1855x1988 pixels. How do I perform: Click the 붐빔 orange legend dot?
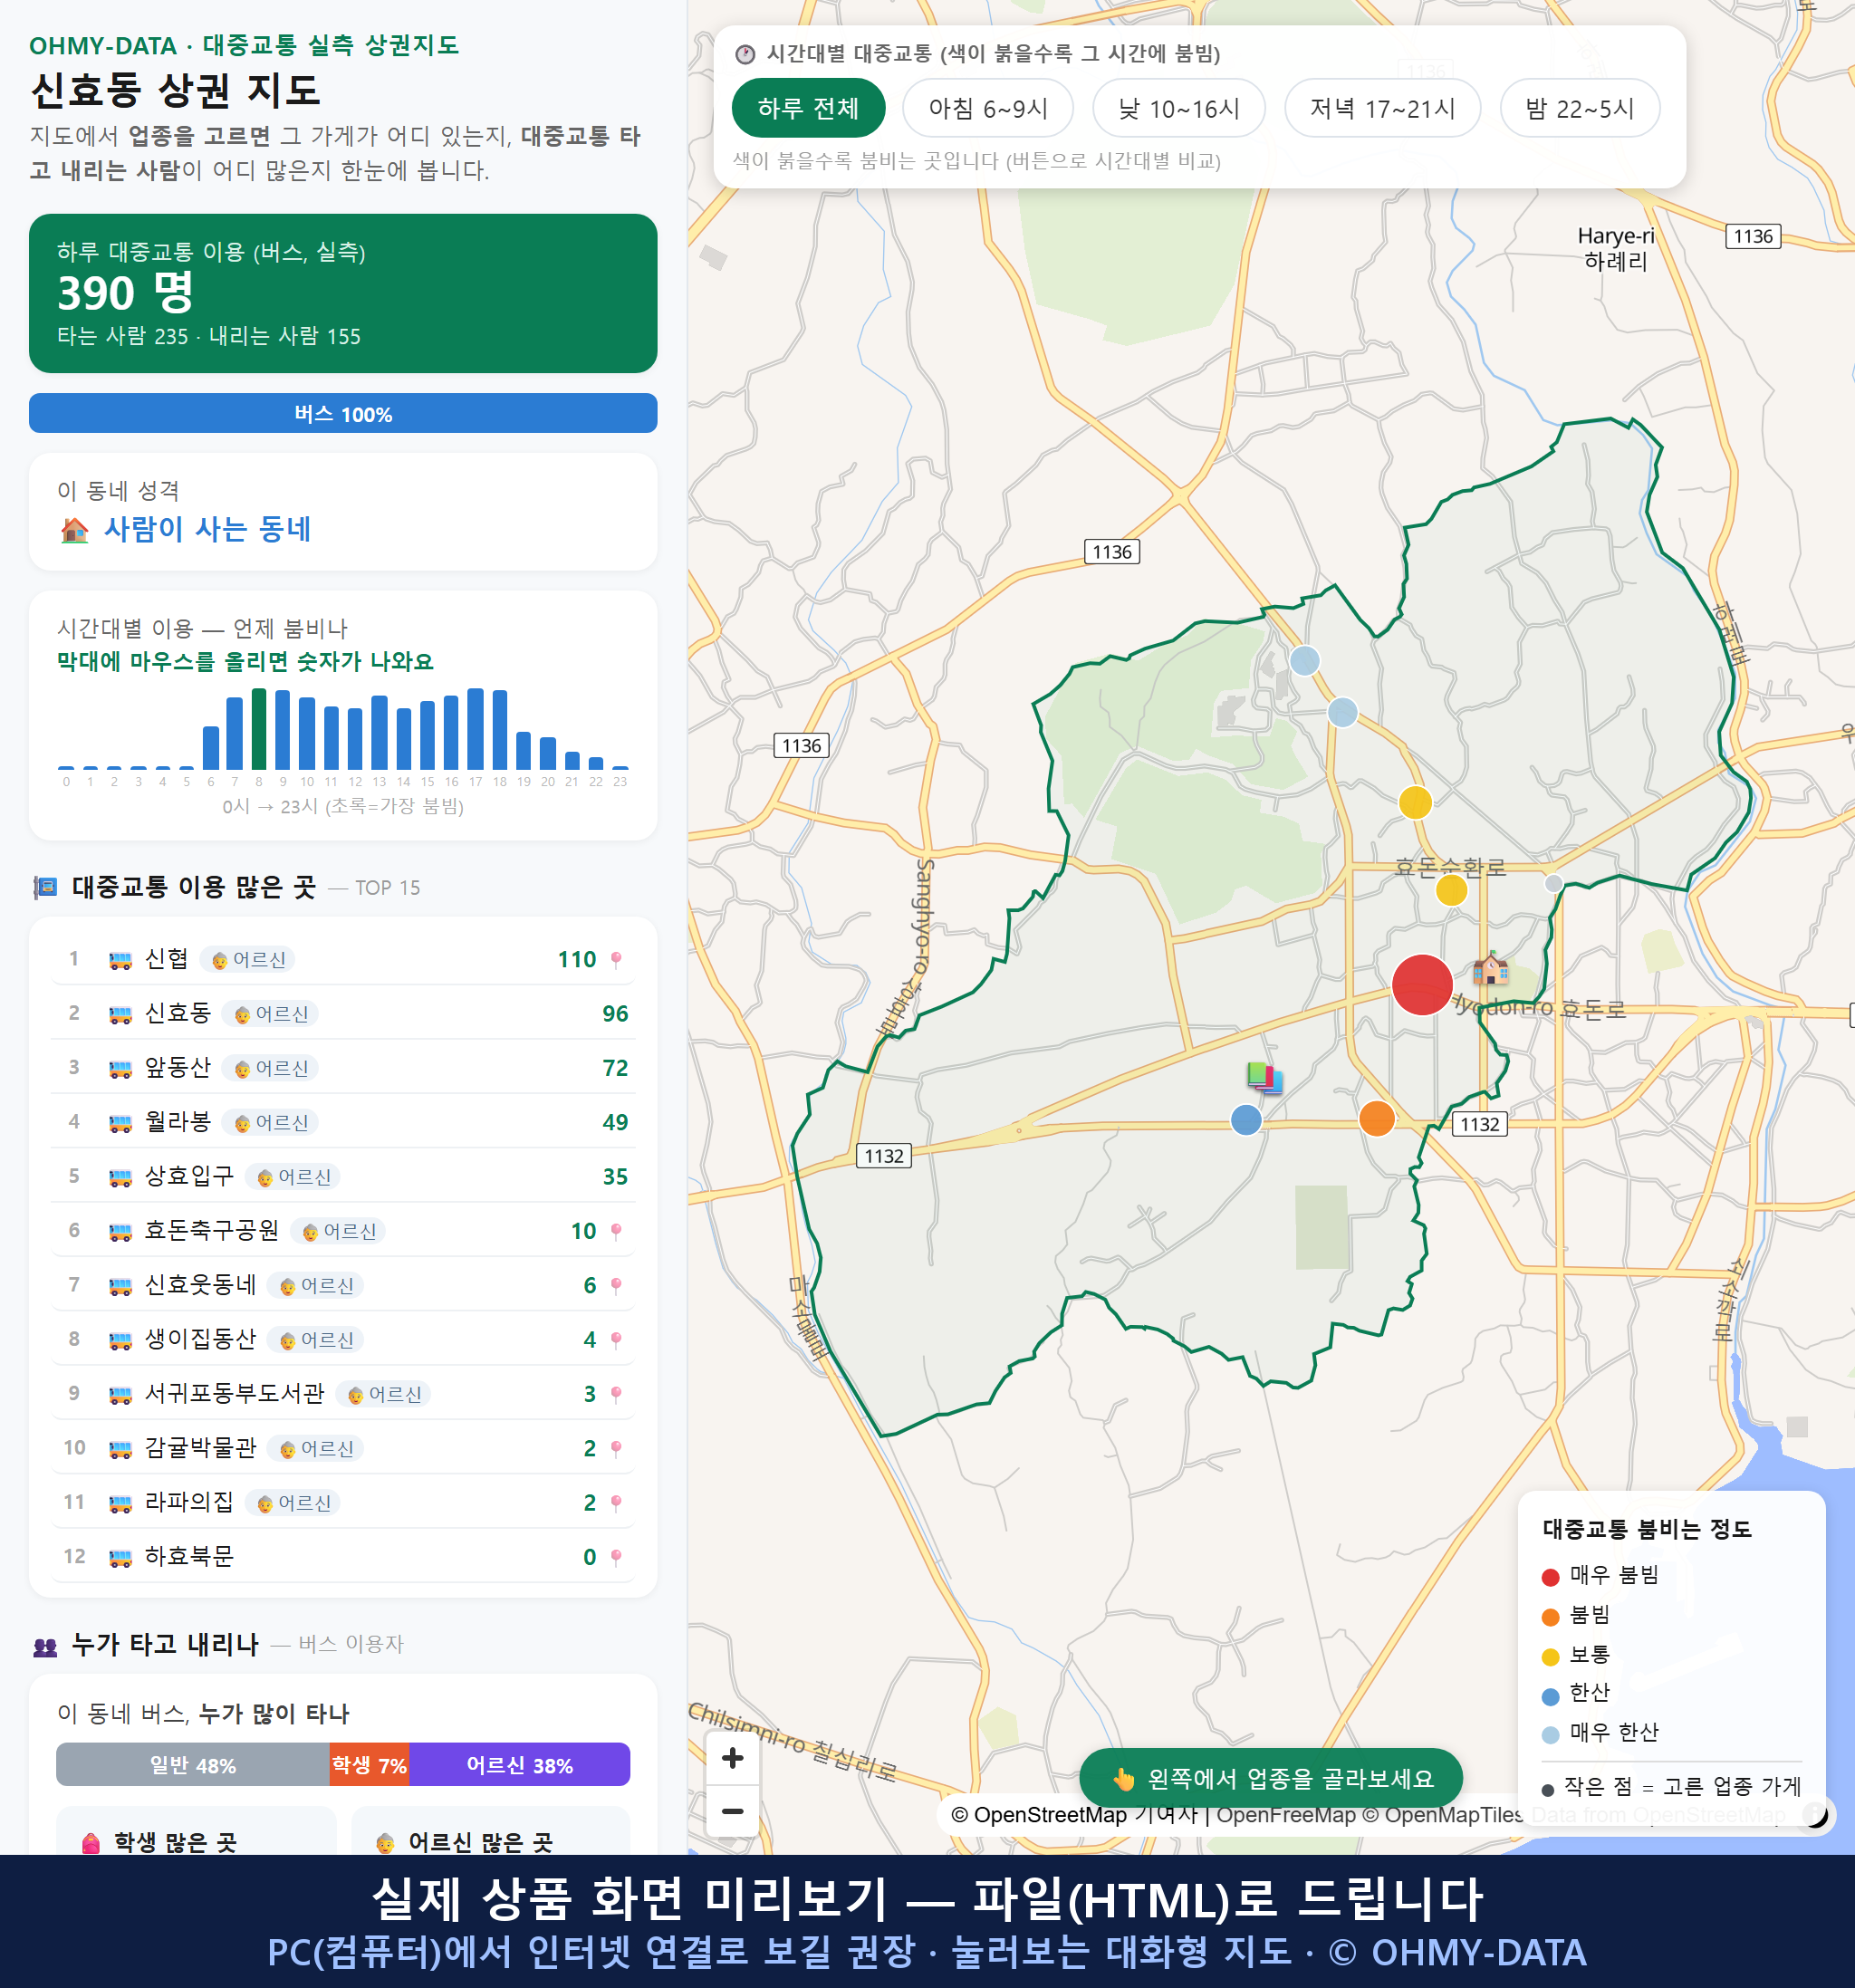click(x=1550, y=1617)
